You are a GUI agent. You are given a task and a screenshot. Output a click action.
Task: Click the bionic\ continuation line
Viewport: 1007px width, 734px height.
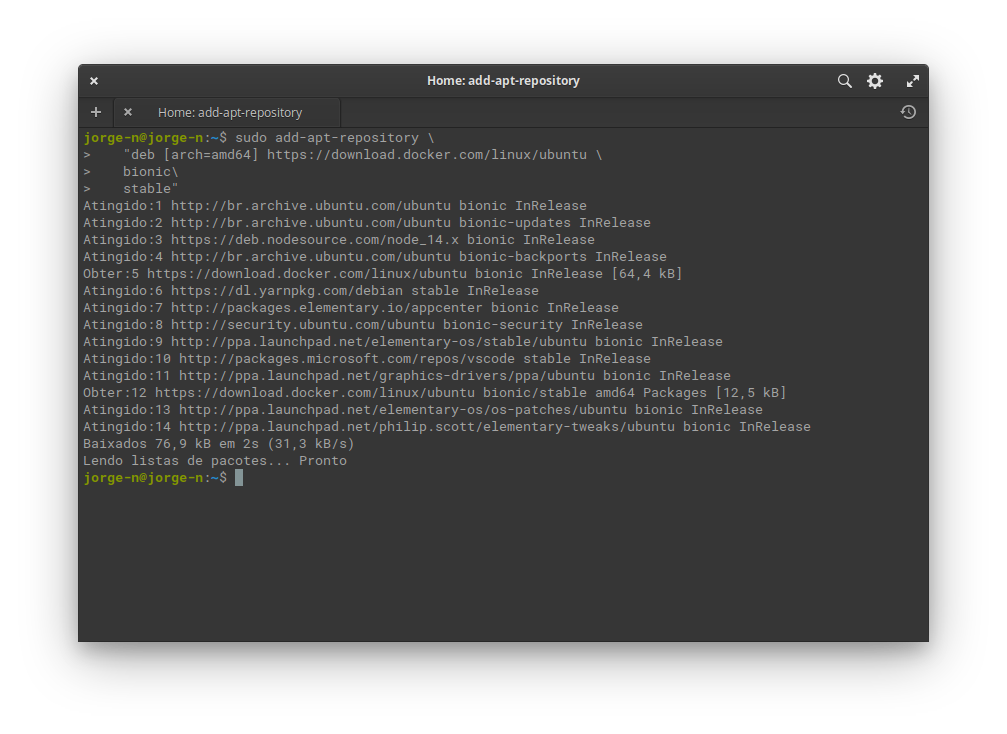coord(131,171)
